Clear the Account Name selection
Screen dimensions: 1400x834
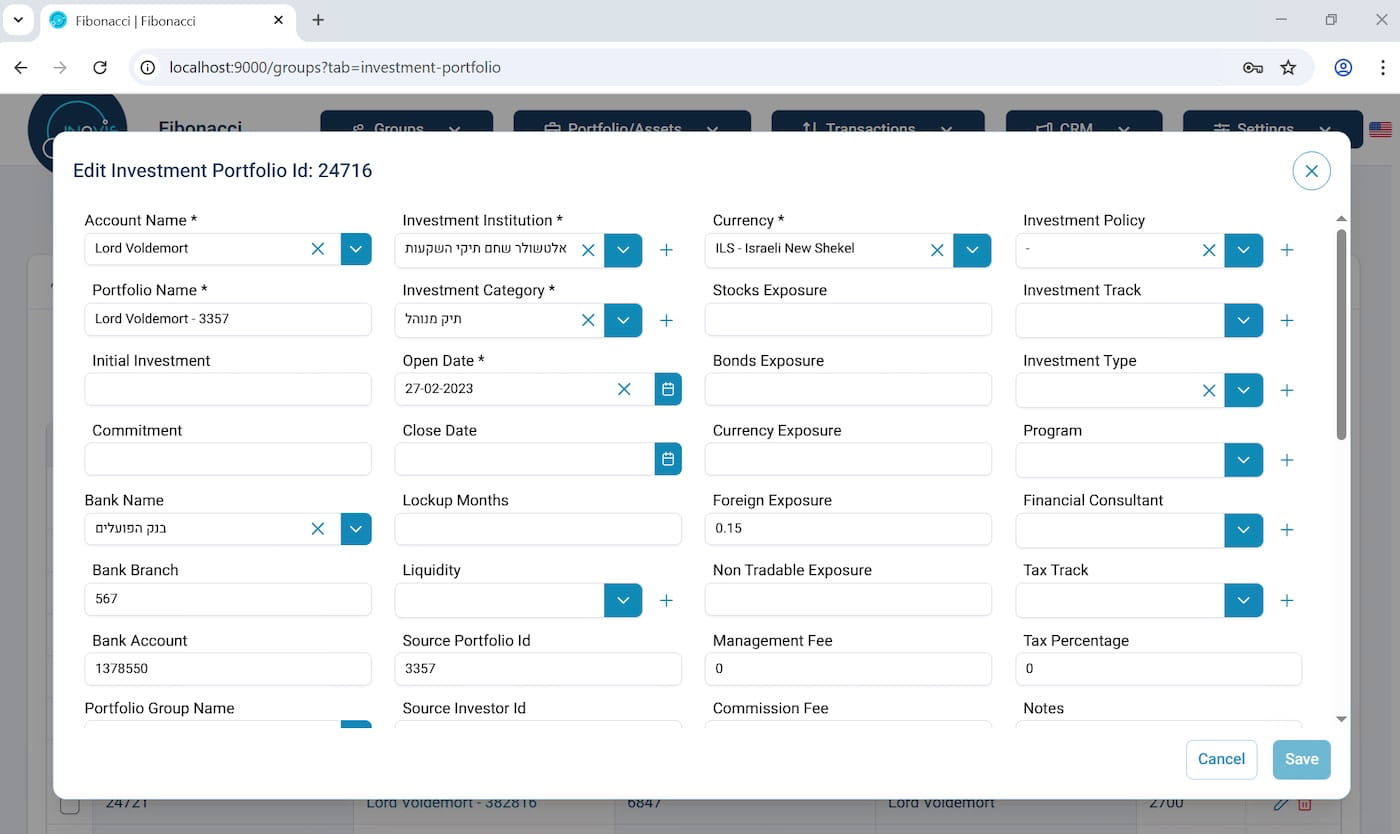point(318,249)
